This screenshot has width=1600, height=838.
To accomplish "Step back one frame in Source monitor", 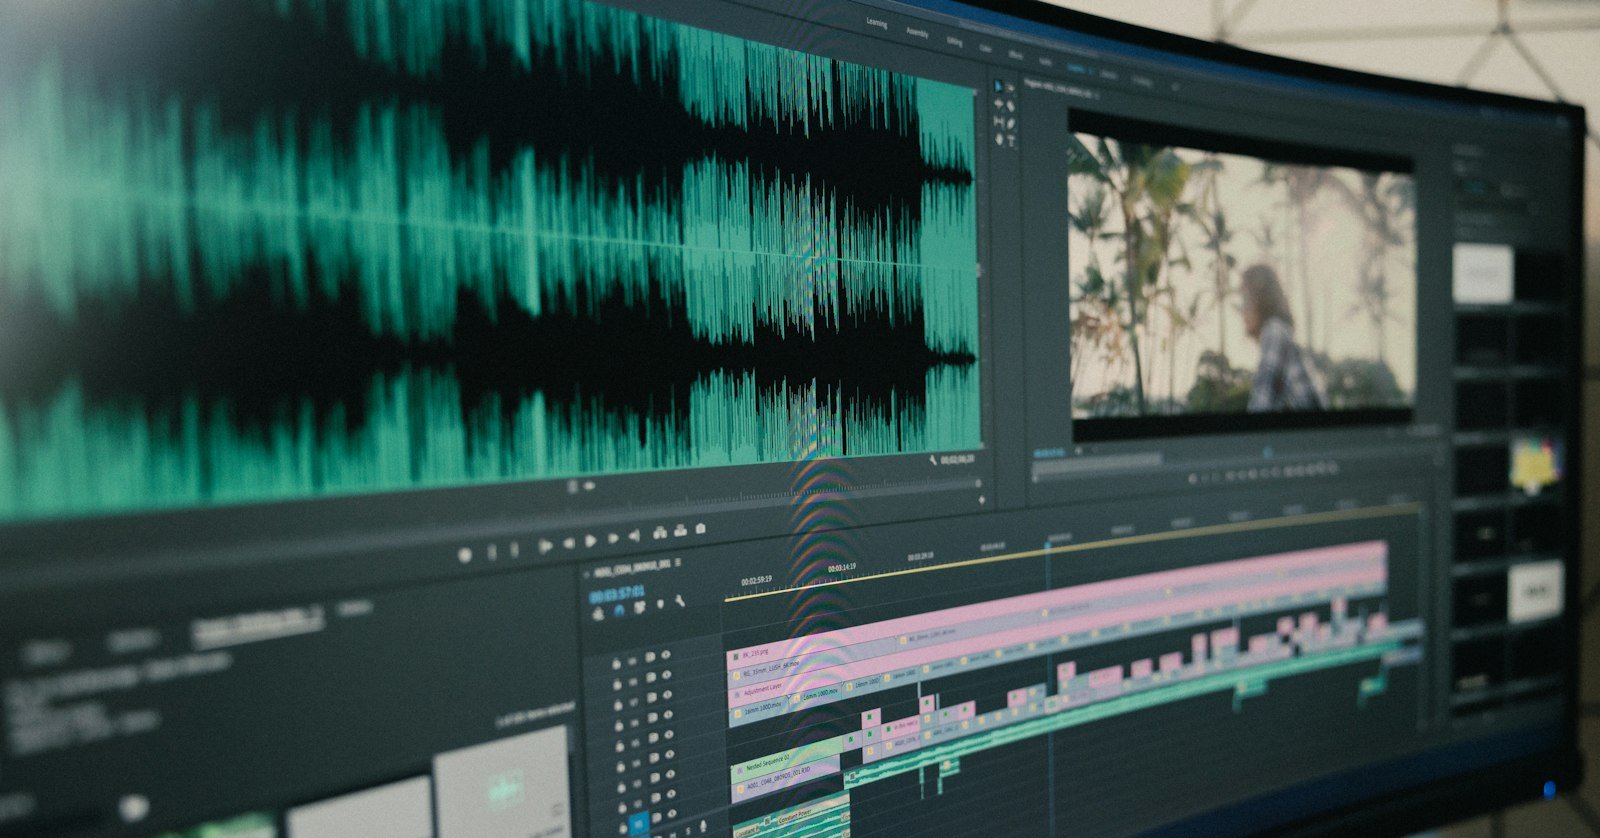I will point(569,543).
